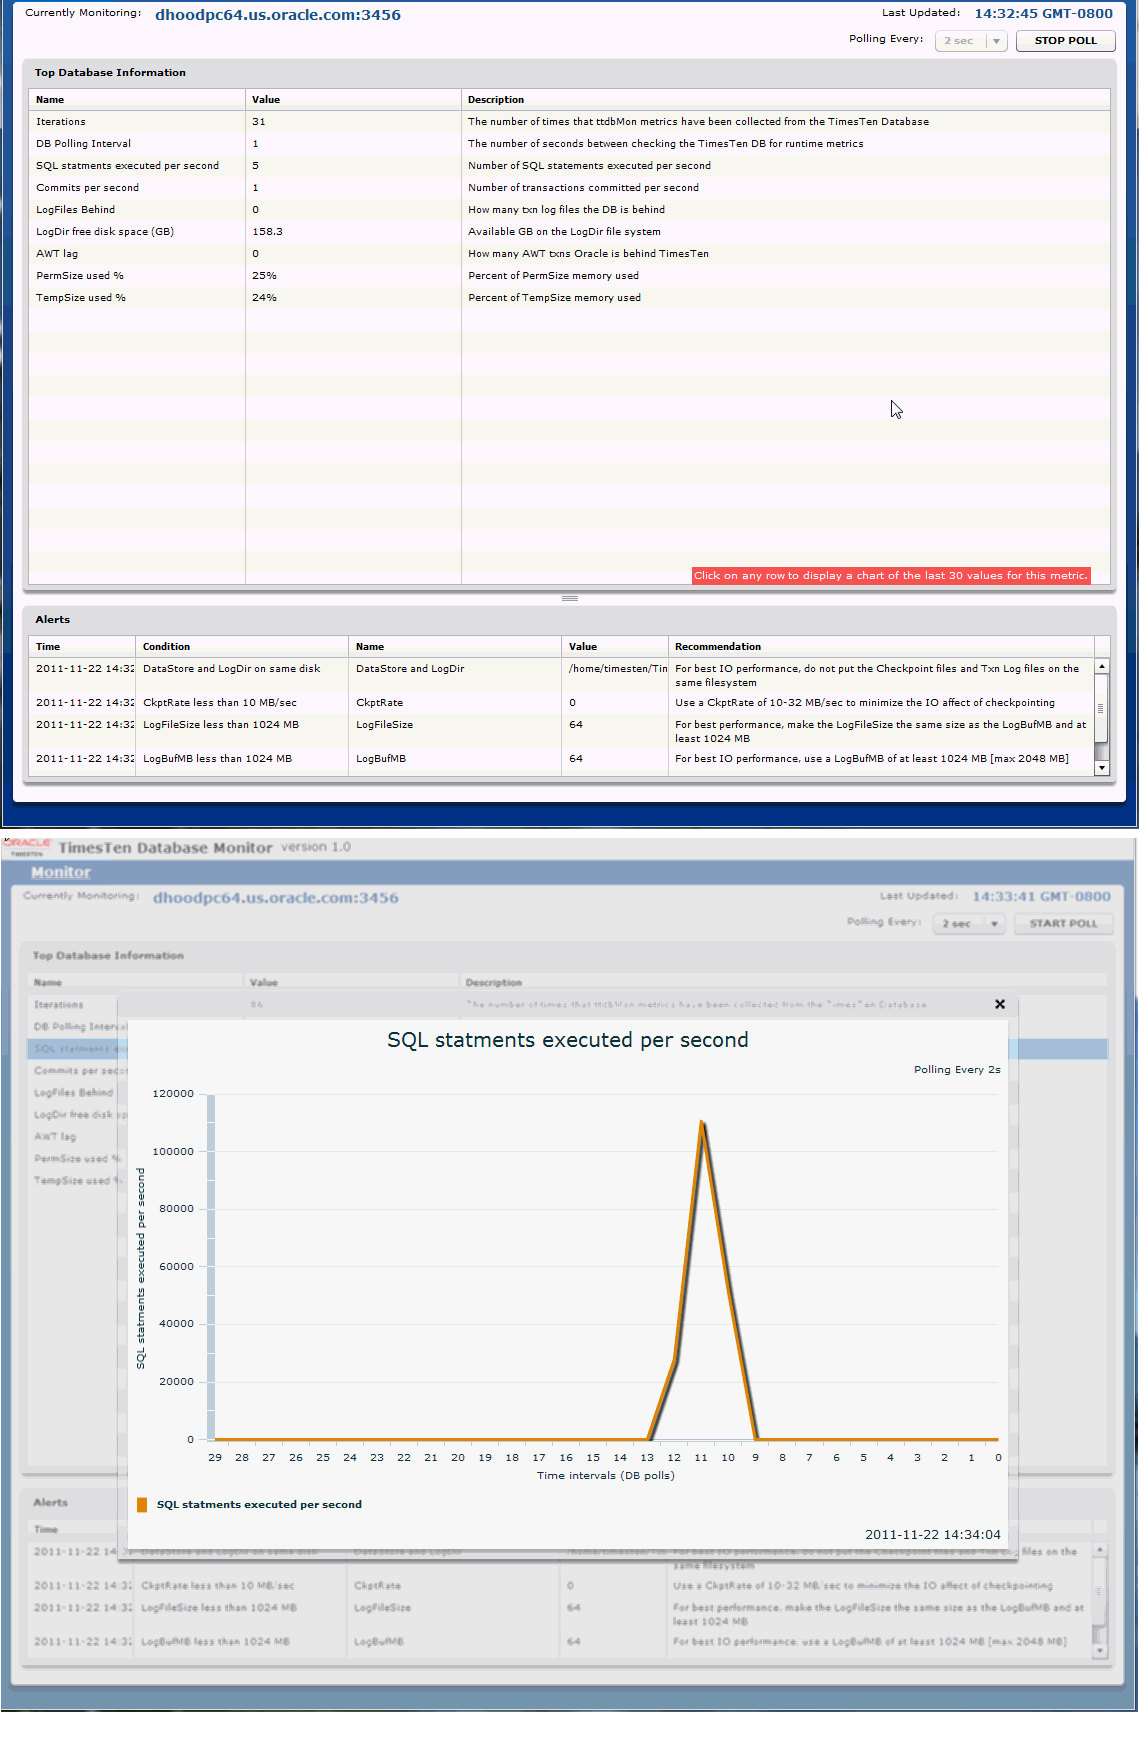
Task: Click hostname dhoodpc64.us.oracle.com:3456 at top
Action: [x=278, y=15]
